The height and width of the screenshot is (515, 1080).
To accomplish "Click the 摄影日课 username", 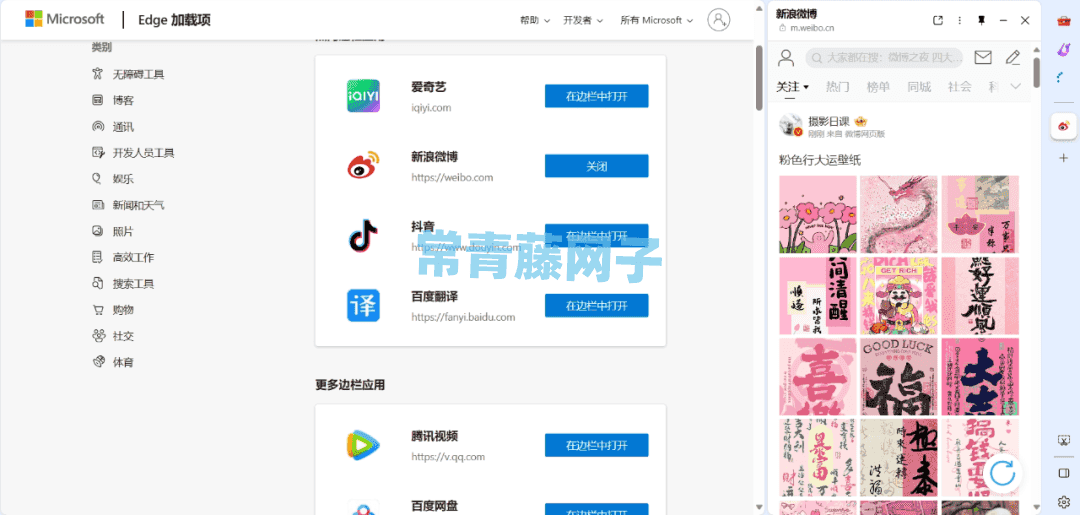I will (x=829, y=120).
